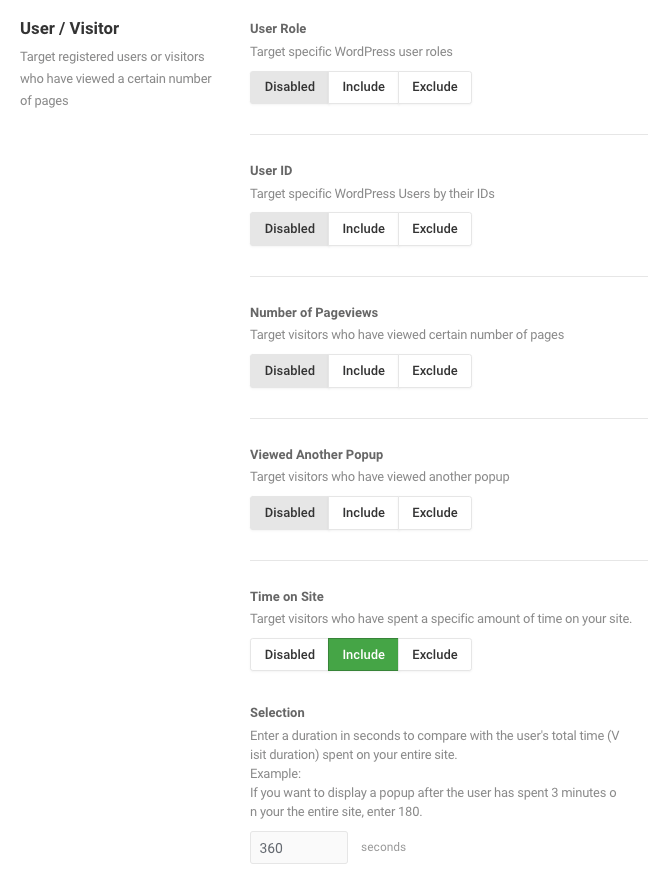Image resolution: width=648 pixels, height=887 pixels.
Task: Select Disabled for Number of Pageviews
Action: click(x=290, y=371)
